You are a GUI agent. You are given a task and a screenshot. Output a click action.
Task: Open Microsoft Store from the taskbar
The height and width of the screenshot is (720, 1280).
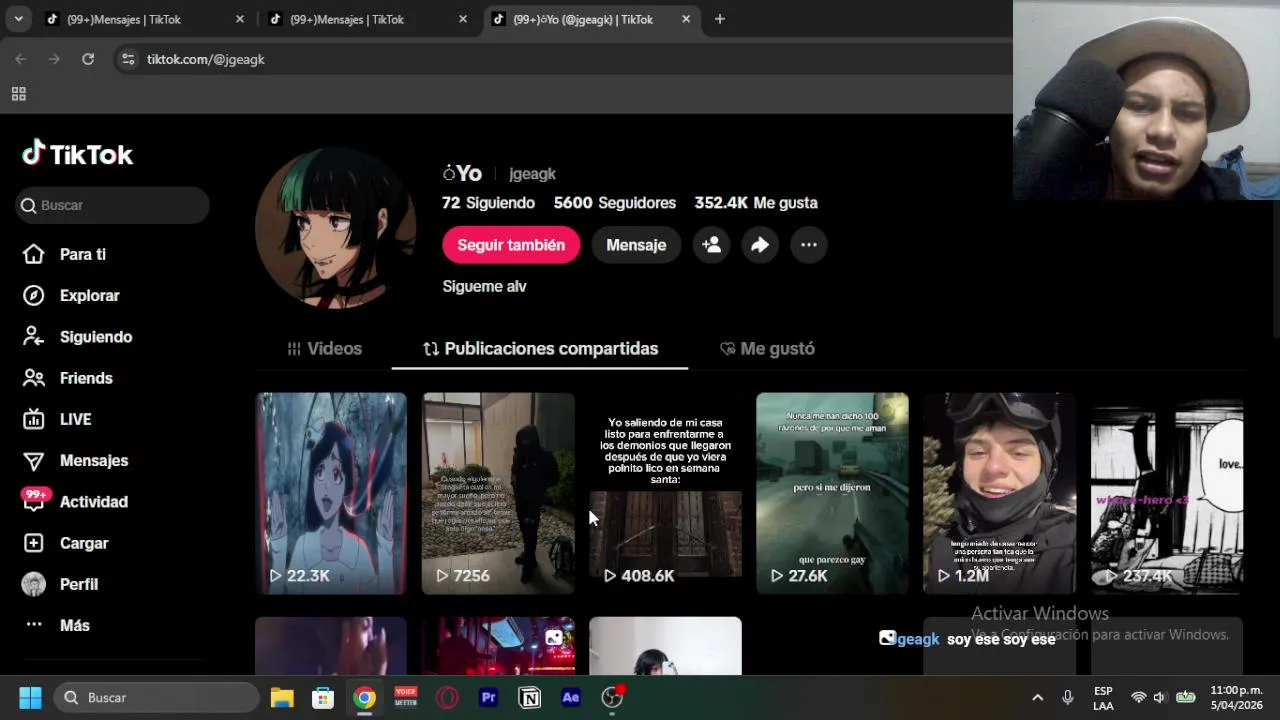323,698
